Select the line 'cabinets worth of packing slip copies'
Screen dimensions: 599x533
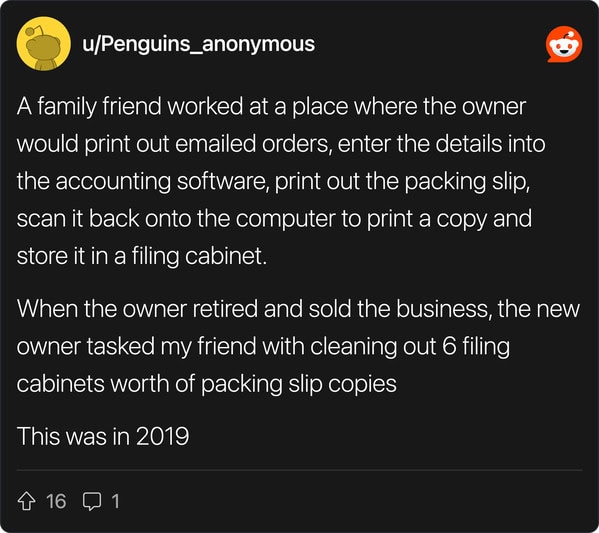(207, 384)
